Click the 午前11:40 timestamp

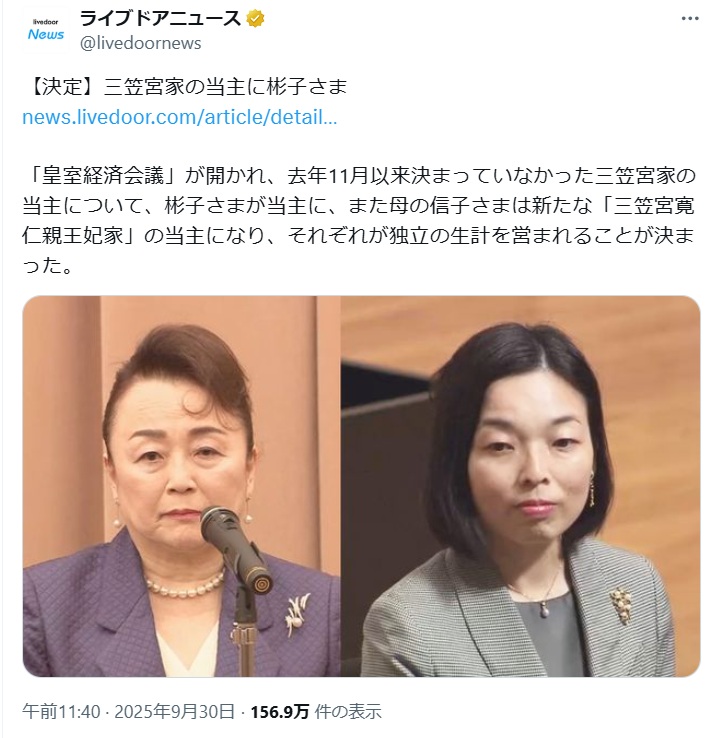point(61,712)
